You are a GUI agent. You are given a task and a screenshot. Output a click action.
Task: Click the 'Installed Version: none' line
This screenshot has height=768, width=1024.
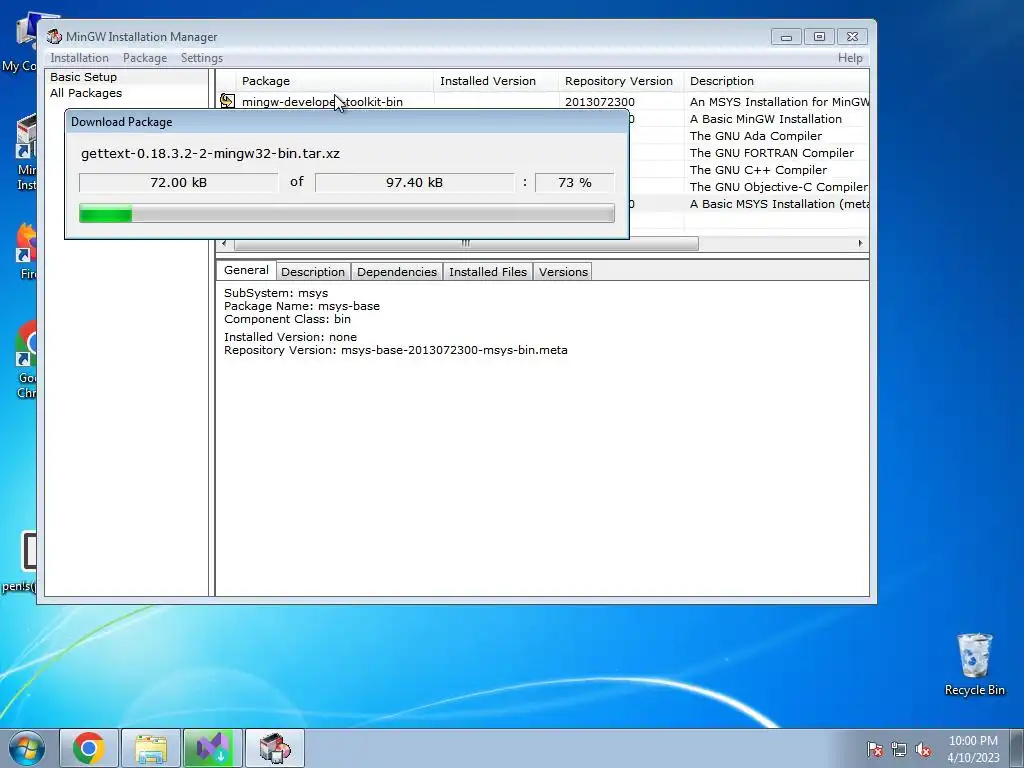tap(290, 337)
